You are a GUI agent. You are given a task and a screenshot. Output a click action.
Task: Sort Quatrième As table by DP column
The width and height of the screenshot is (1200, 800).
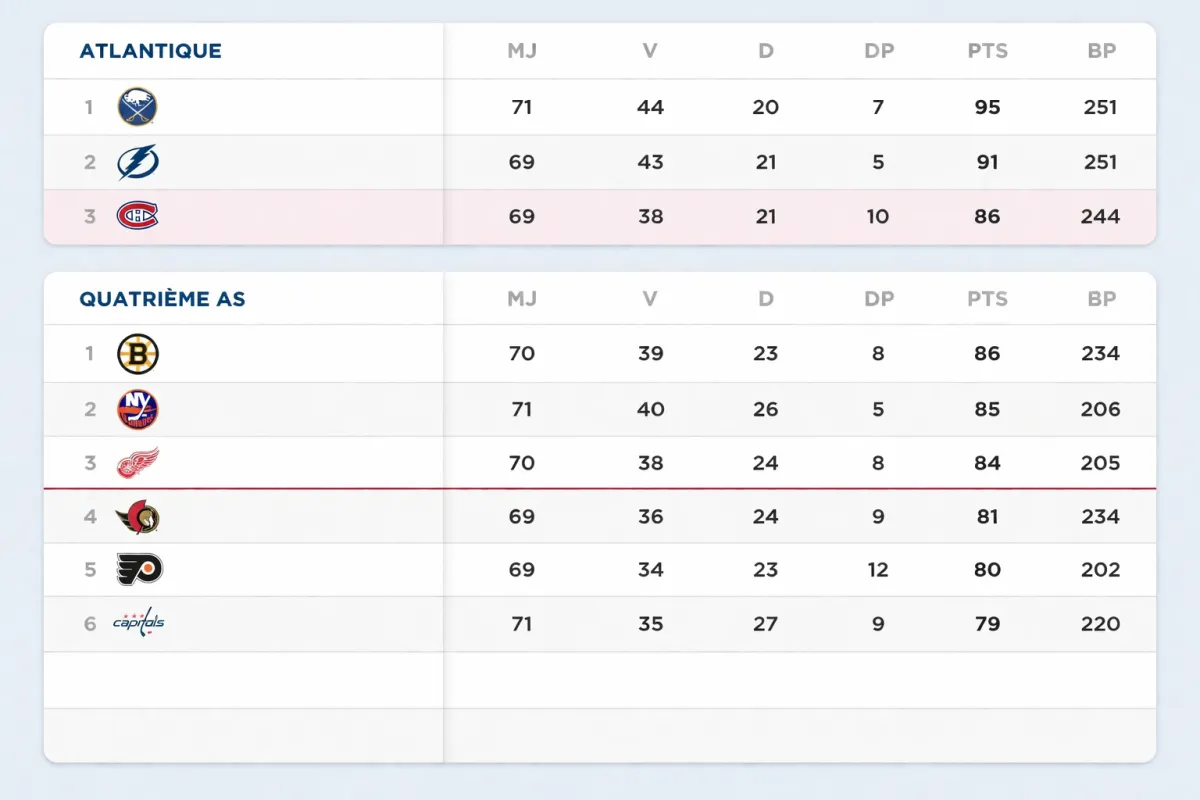pyautogui.click(x=879, y=299)
